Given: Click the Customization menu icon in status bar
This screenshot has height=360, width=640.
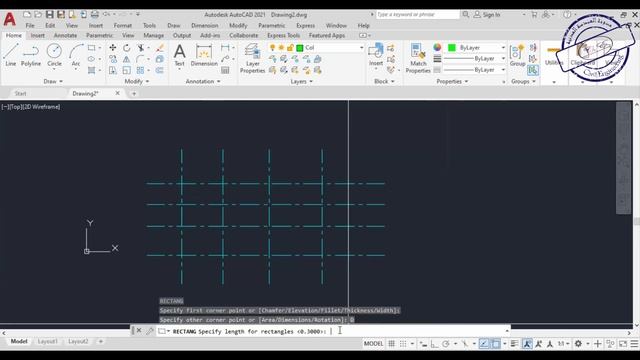Looking at the screenshot, I should [634, 344].
